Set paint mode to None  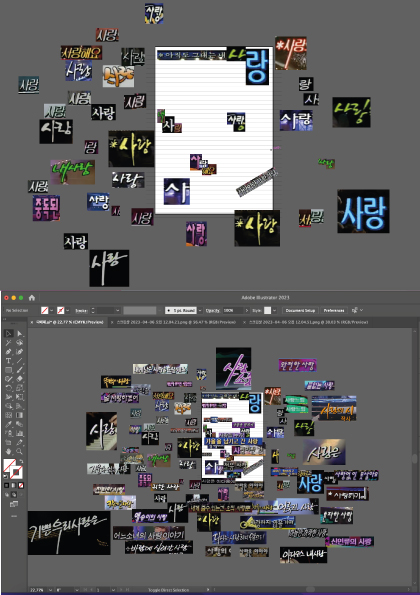click(21, 485)
